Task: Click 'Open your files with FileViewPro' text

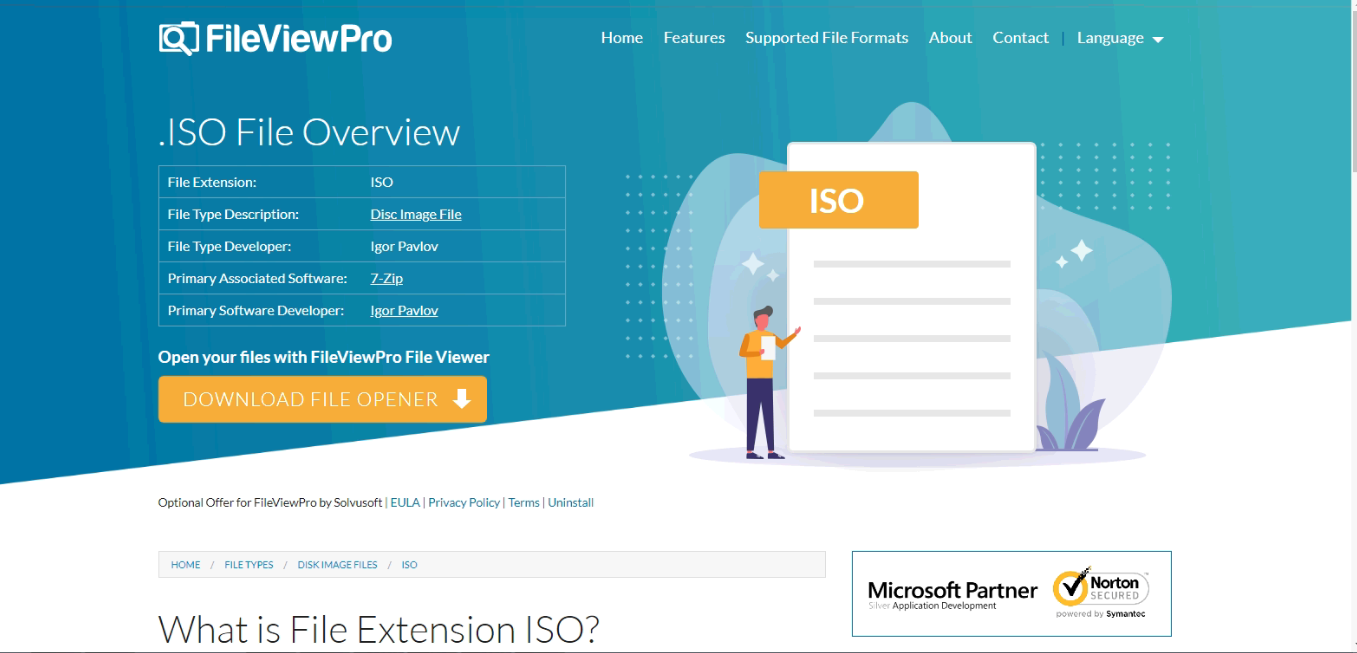Action: point(324,357)
